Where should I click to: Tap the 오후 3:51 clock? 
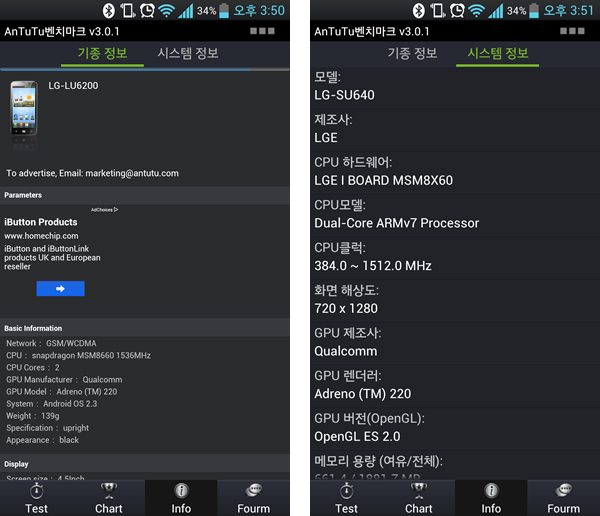[569, 10]
